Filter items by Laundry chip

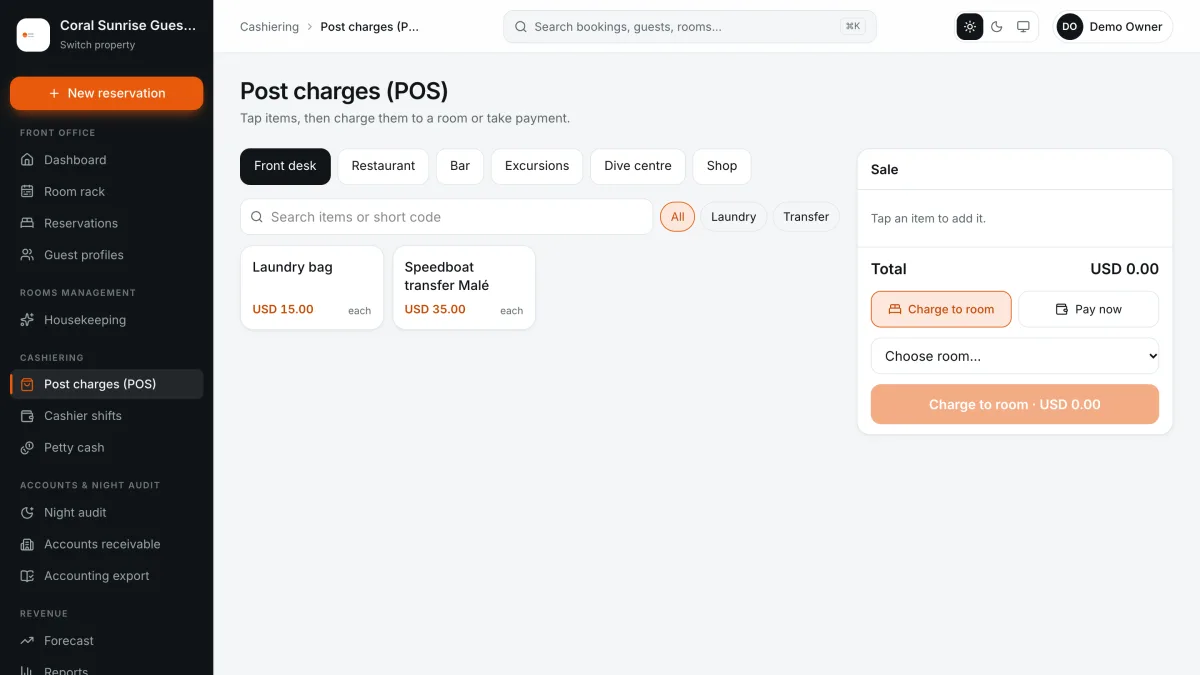click(x=733, y=217)
